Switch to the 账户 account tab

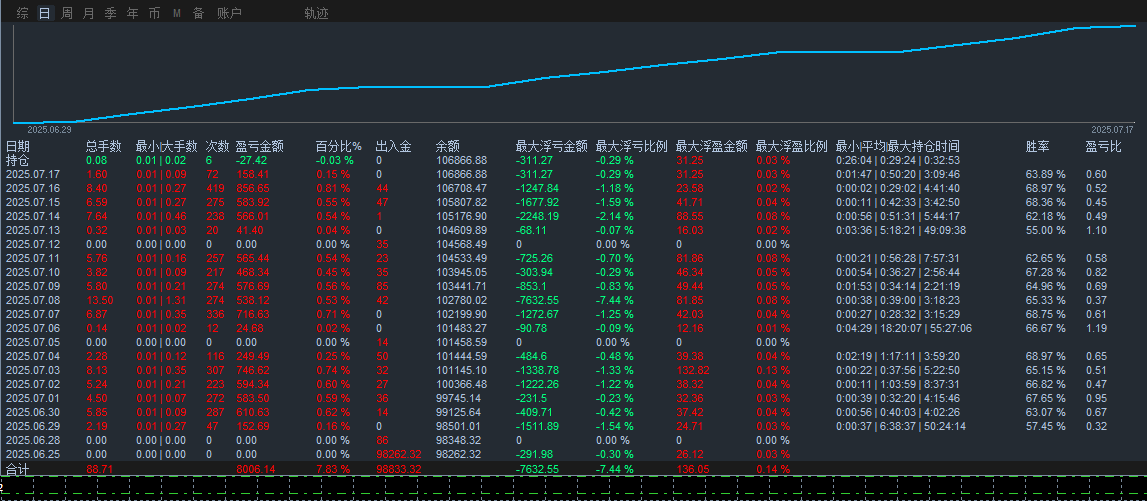pos(229,13)
